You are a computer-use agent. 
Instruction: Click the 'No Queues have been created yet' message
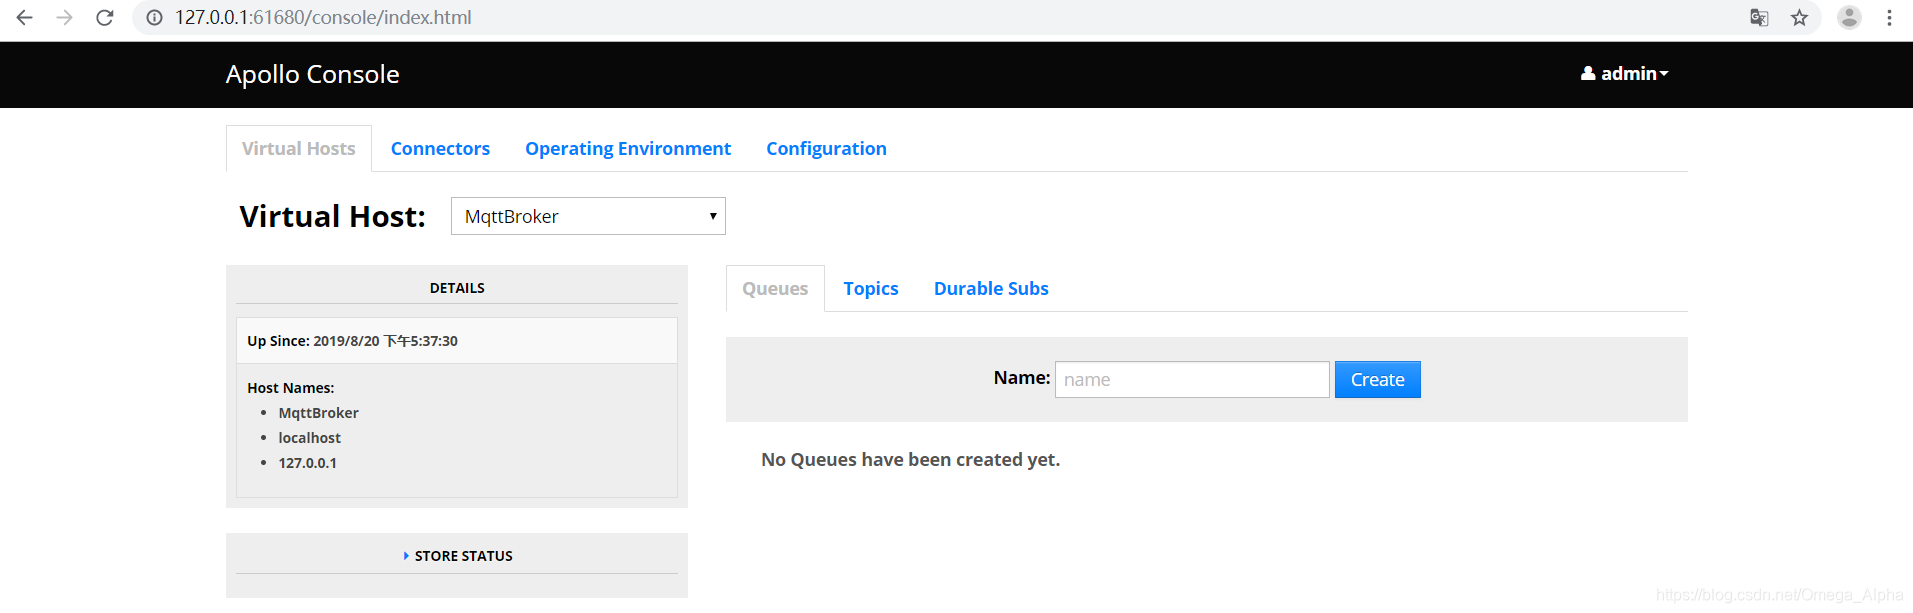coord(910,460)
